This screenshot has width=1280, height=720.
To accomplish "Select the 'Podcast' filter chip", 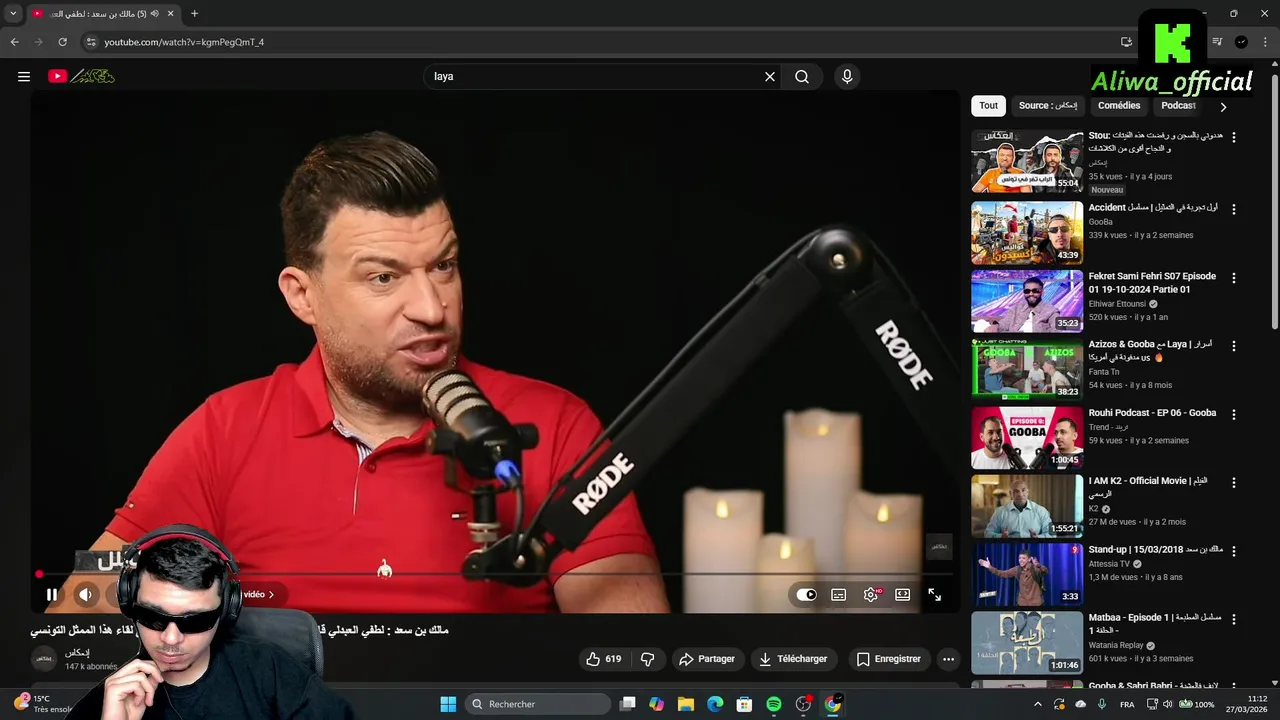I will (x=1178, y=105).
